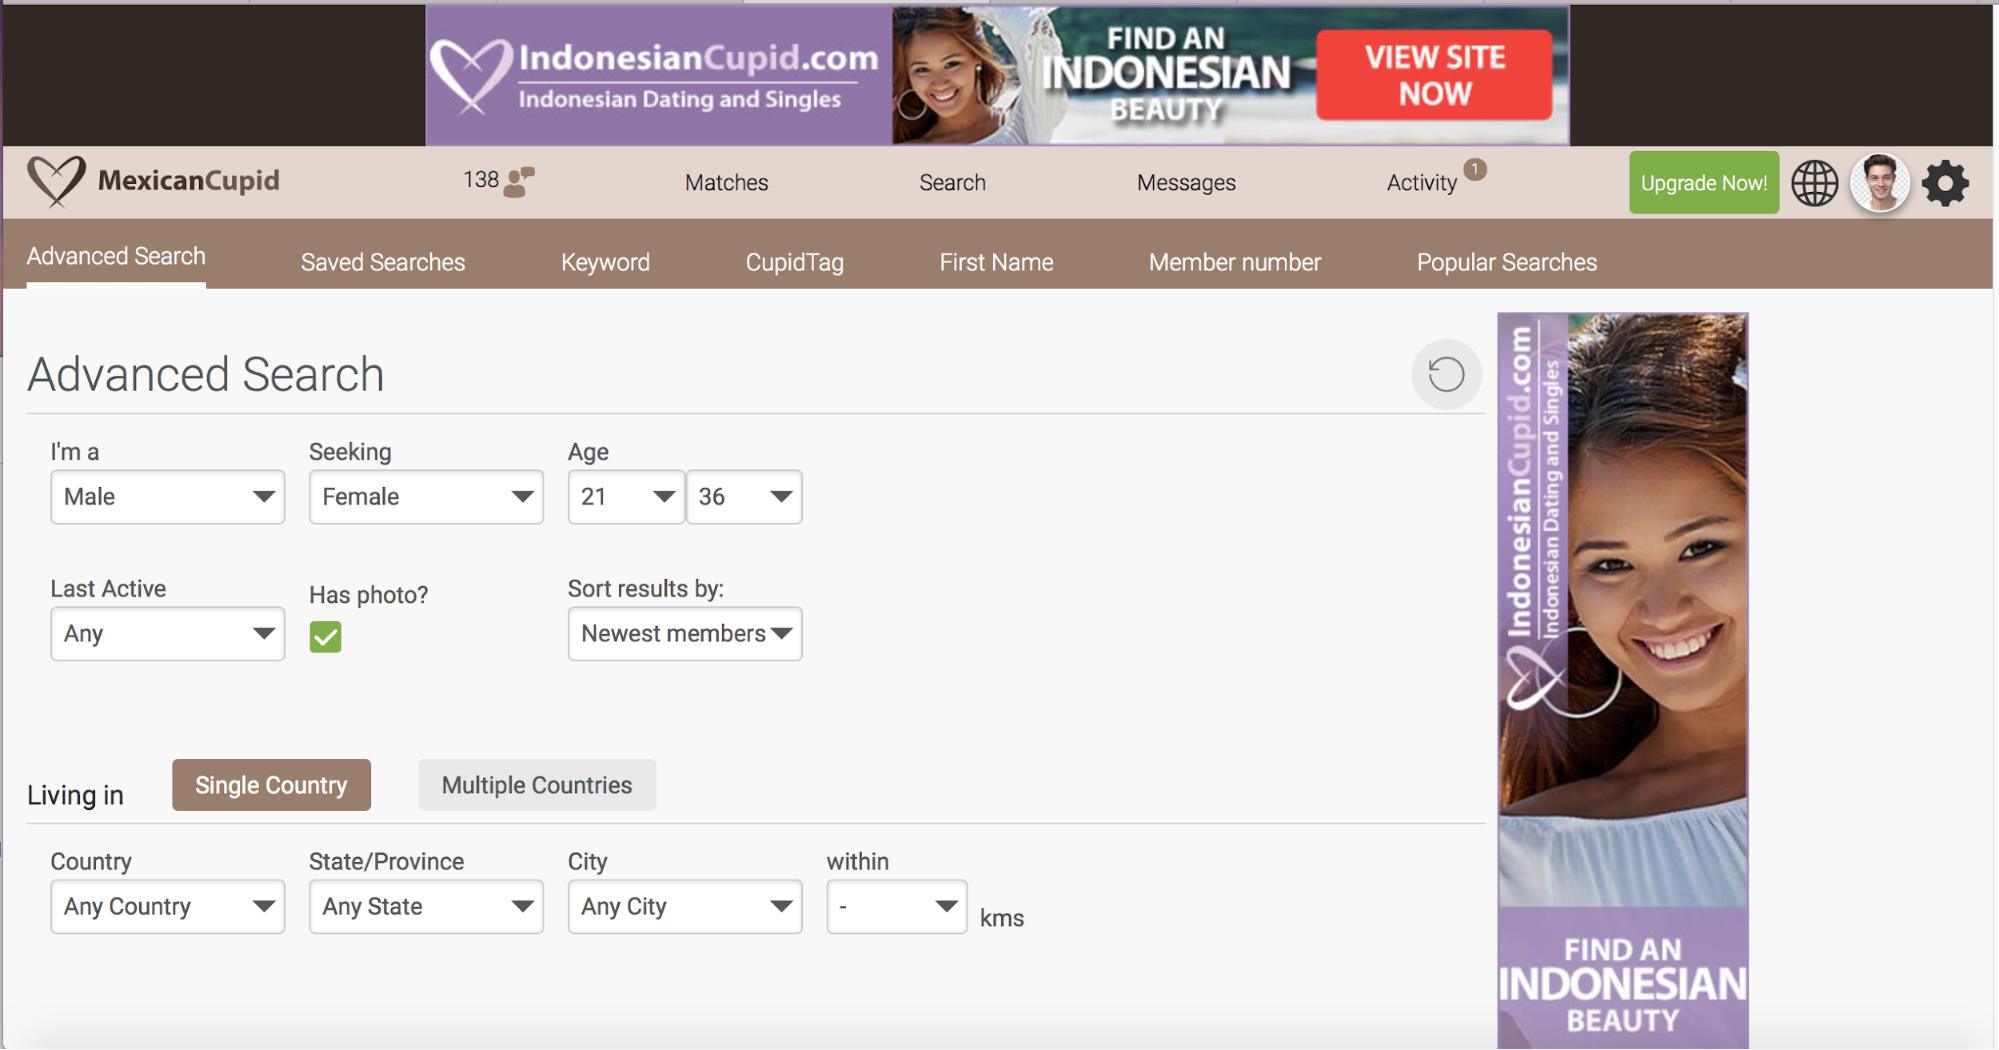Click VIEW SITE NOW banner button

point(1434,75)
